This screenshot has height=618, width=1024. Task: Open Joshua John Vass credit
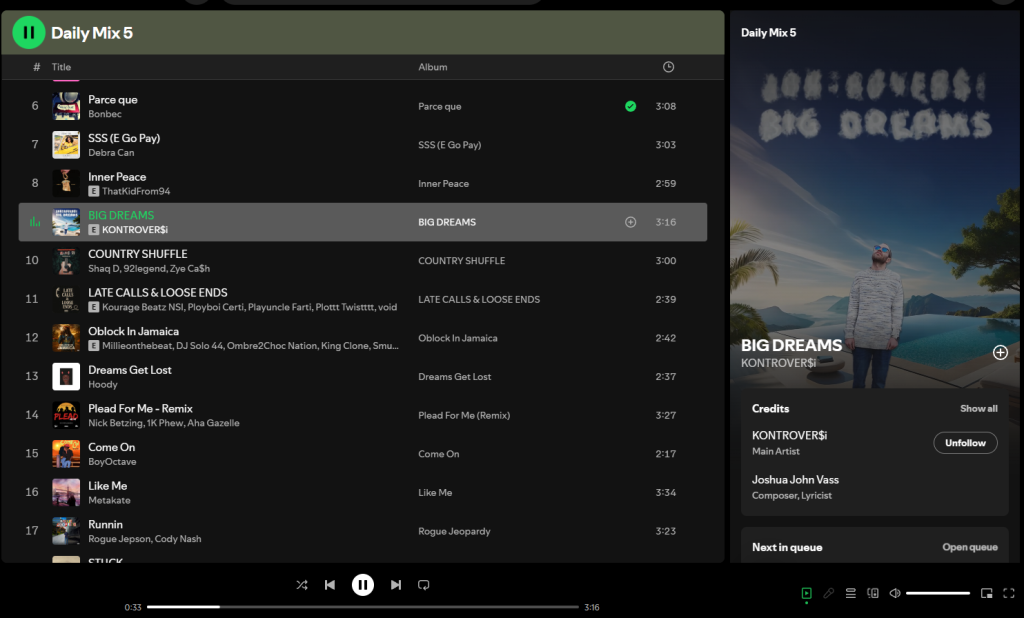click(x=795, y=480)
